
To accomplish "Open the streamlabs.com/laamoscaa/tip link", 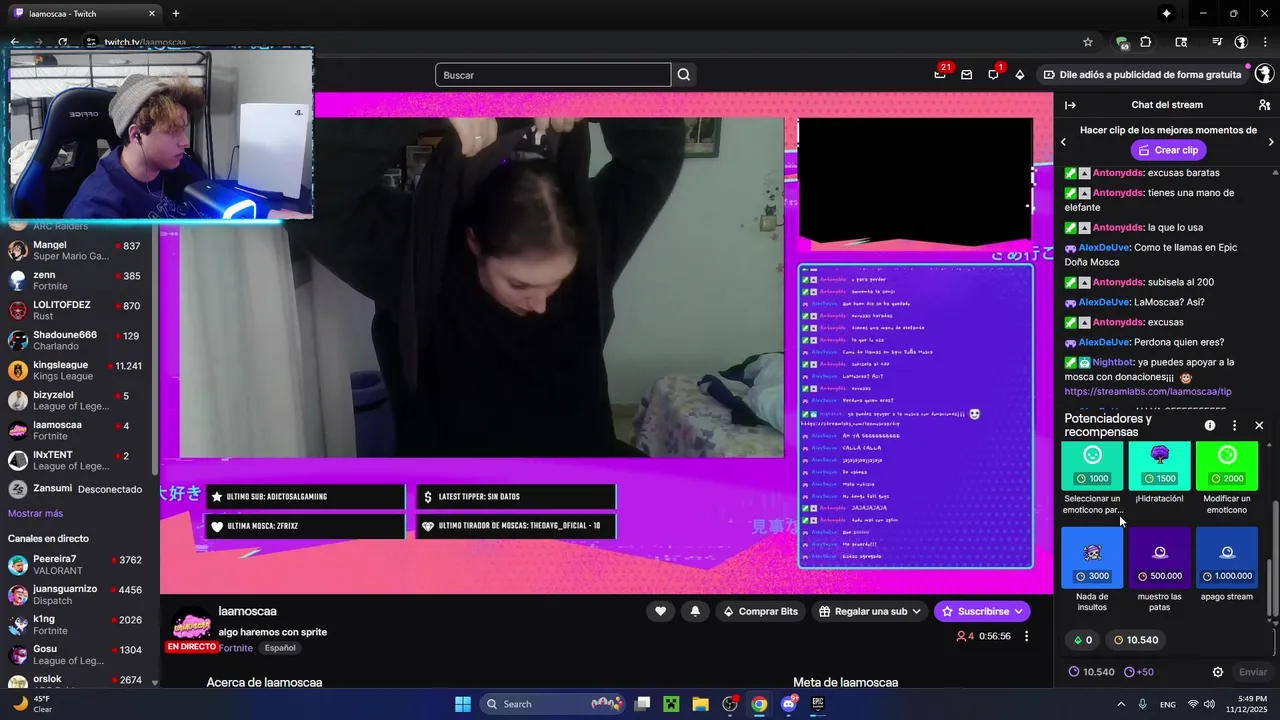I will (1148, 391).
